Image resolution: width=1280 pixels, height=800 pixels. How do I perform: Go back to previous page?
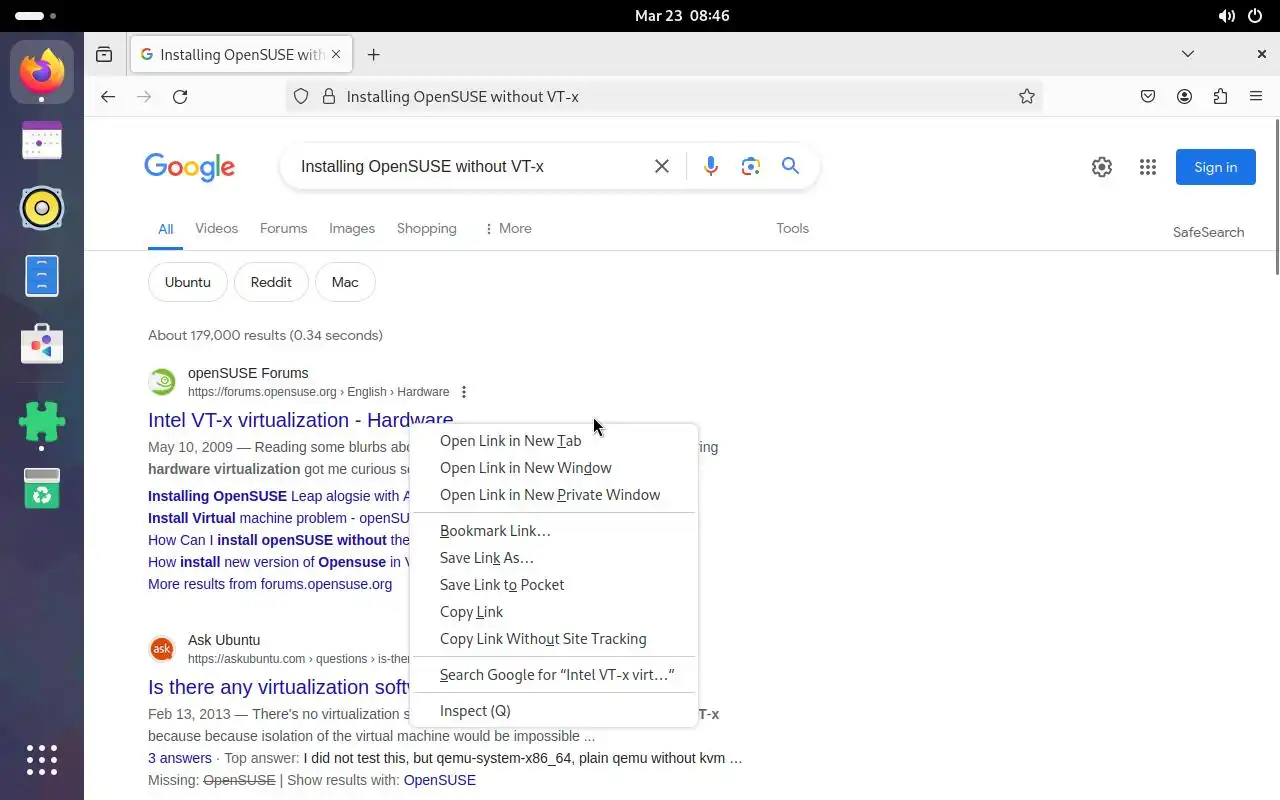pos(108,97)
